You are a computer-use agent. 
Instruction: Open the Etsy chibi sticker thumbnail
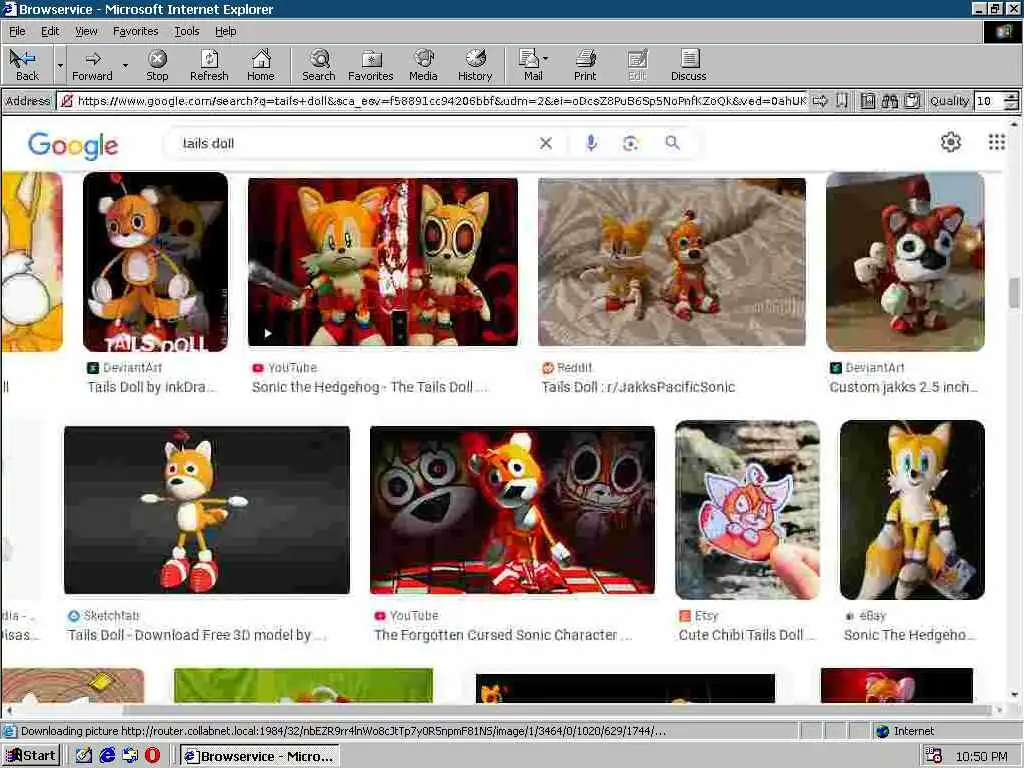[747, 509]
